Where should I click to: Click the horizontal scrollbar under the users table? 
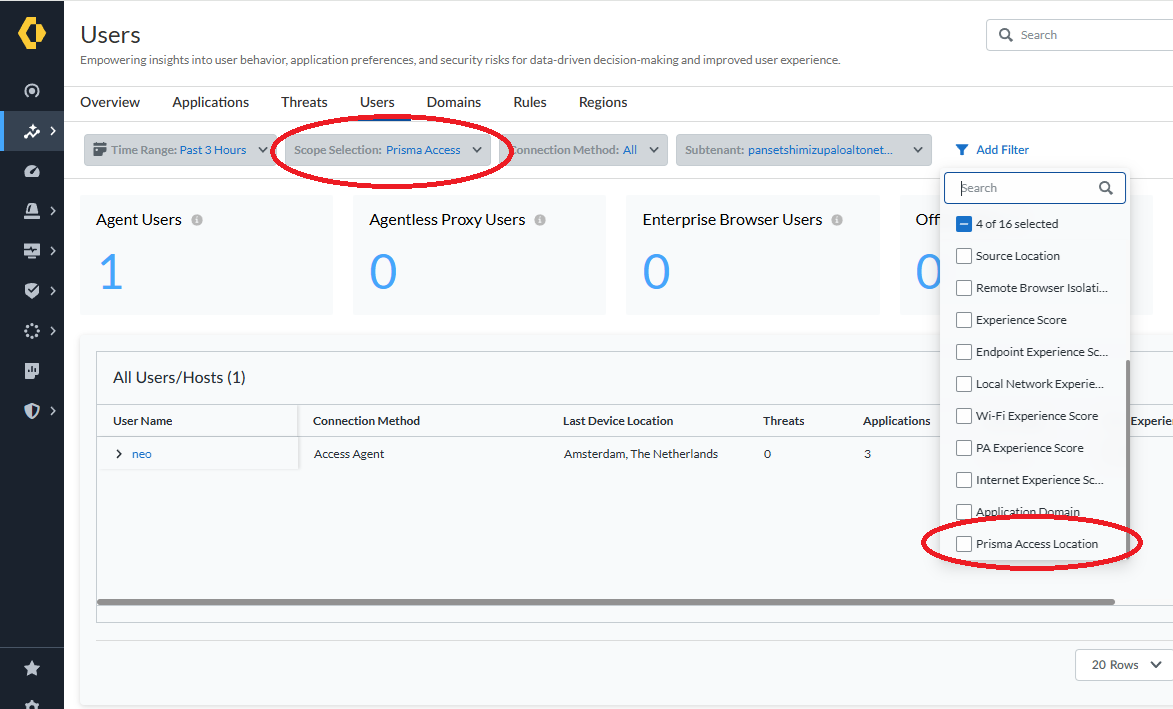(605, 602)
